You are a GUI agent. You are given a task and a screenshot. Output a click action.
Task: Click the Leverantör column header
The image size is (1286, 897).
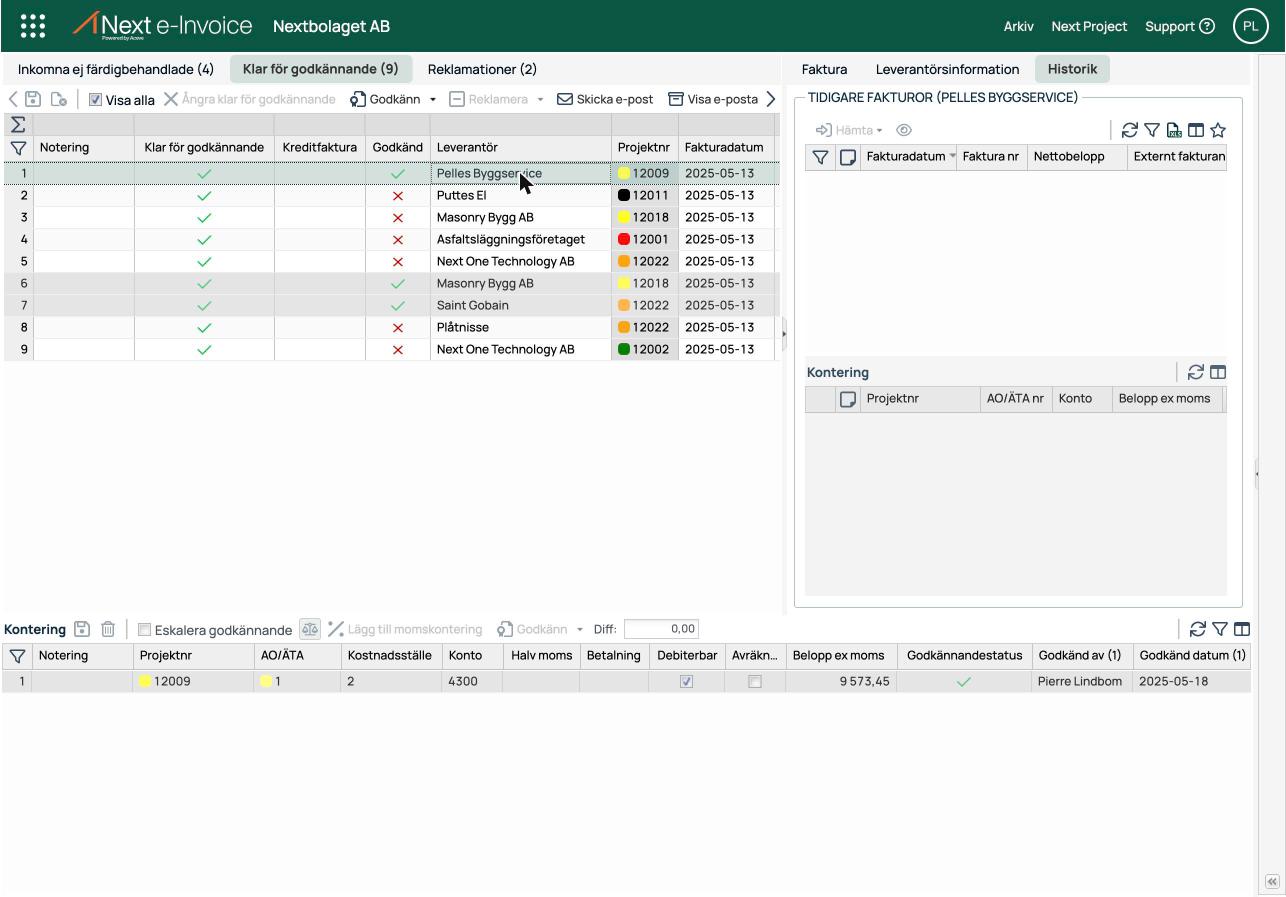[x=521, y=148]
